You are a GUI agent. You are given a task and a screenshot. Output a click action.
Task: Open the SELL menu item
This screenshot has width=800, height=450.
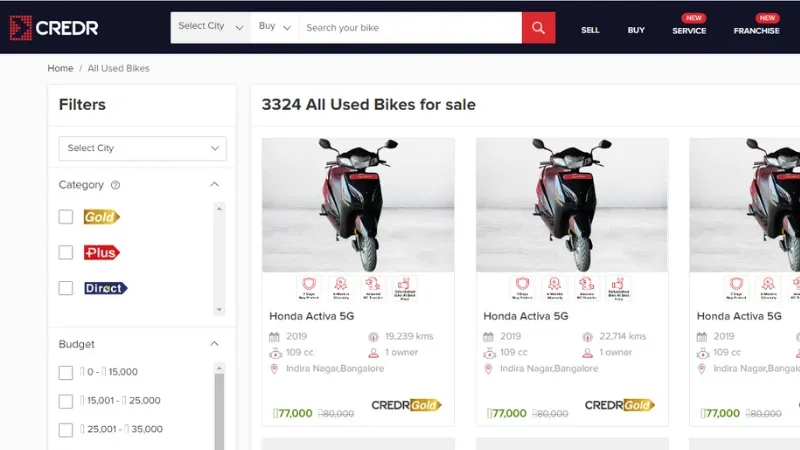590,30
